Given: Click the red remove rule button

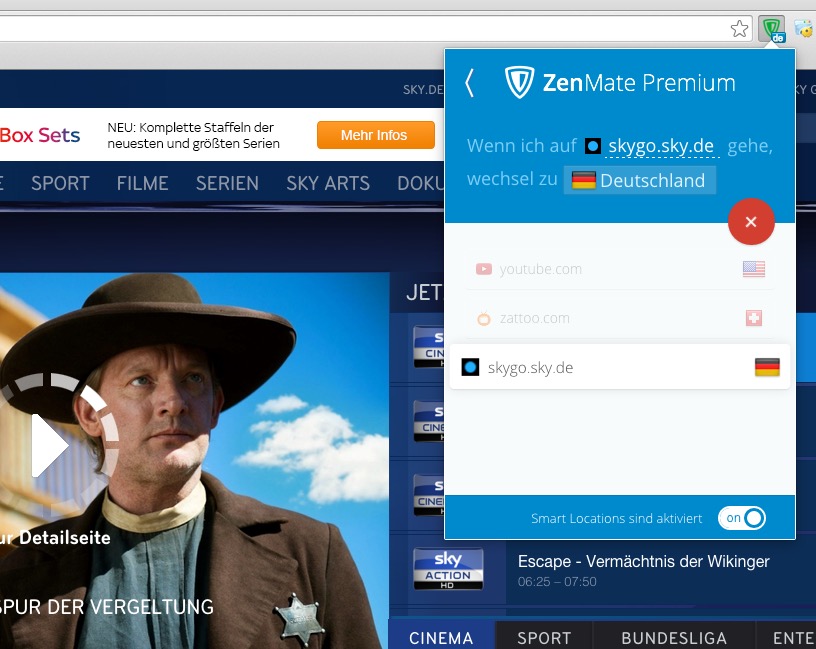Looking at the screenshot, I should click(x=751, y=221).
